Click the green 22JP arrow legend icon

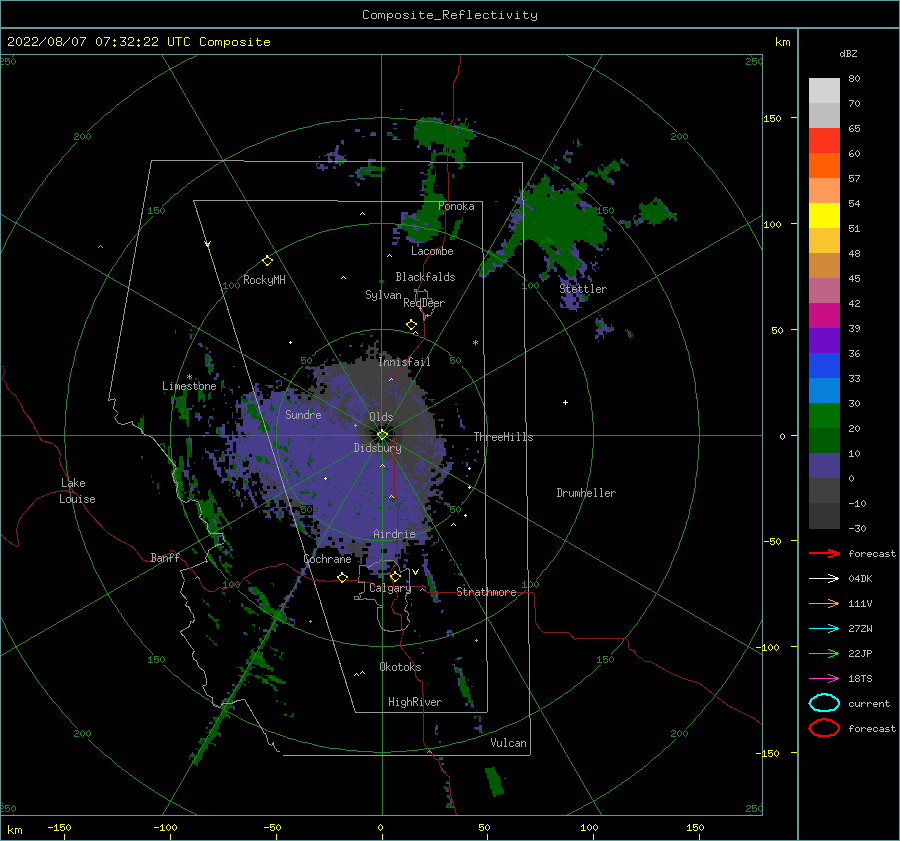point(824,653)
